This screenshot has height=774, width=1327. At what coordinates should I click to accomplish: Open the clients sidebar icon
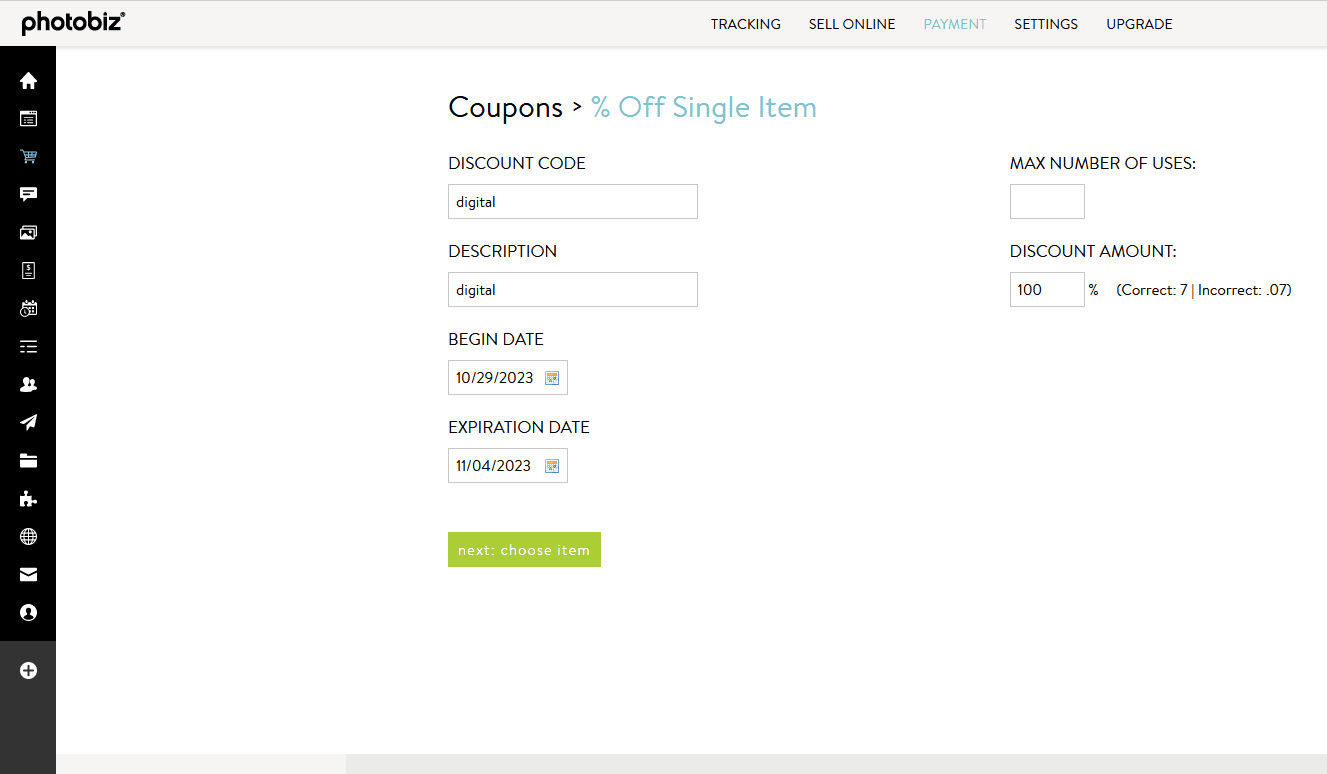[28, 384]
